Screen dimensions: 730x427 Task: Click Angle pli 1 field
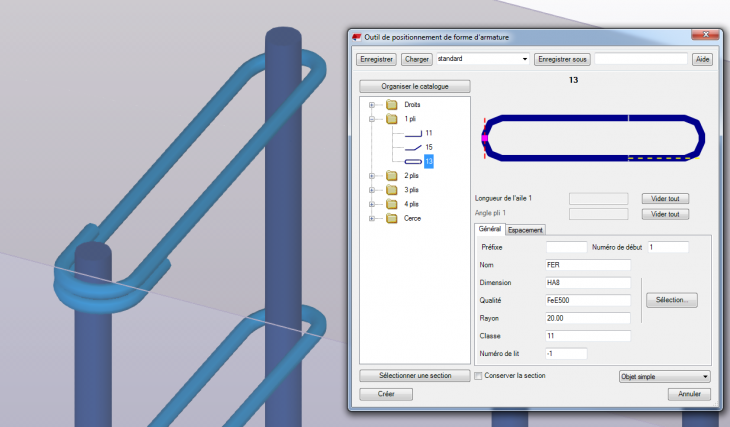click(x=598, y=214)
